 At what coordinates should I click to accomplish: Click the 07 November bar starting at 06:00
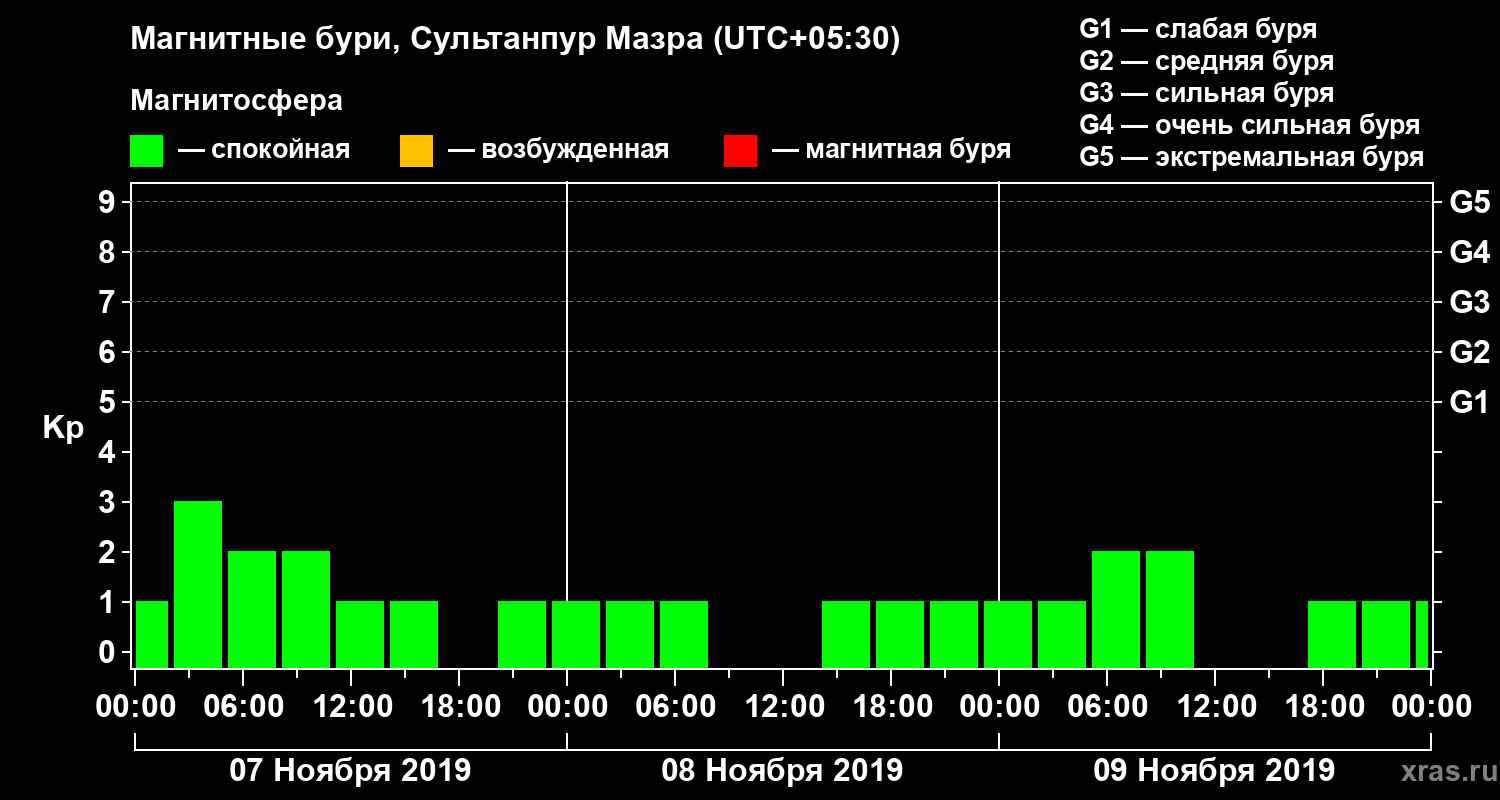252,609
